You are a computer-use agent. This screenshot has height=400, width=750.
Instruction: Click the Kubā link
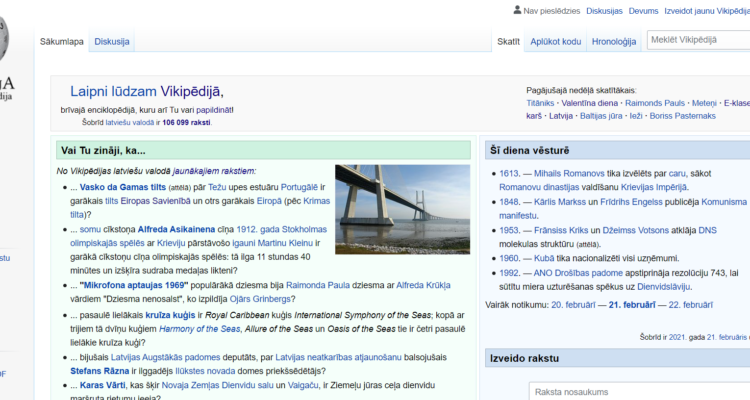pos(544,258)
